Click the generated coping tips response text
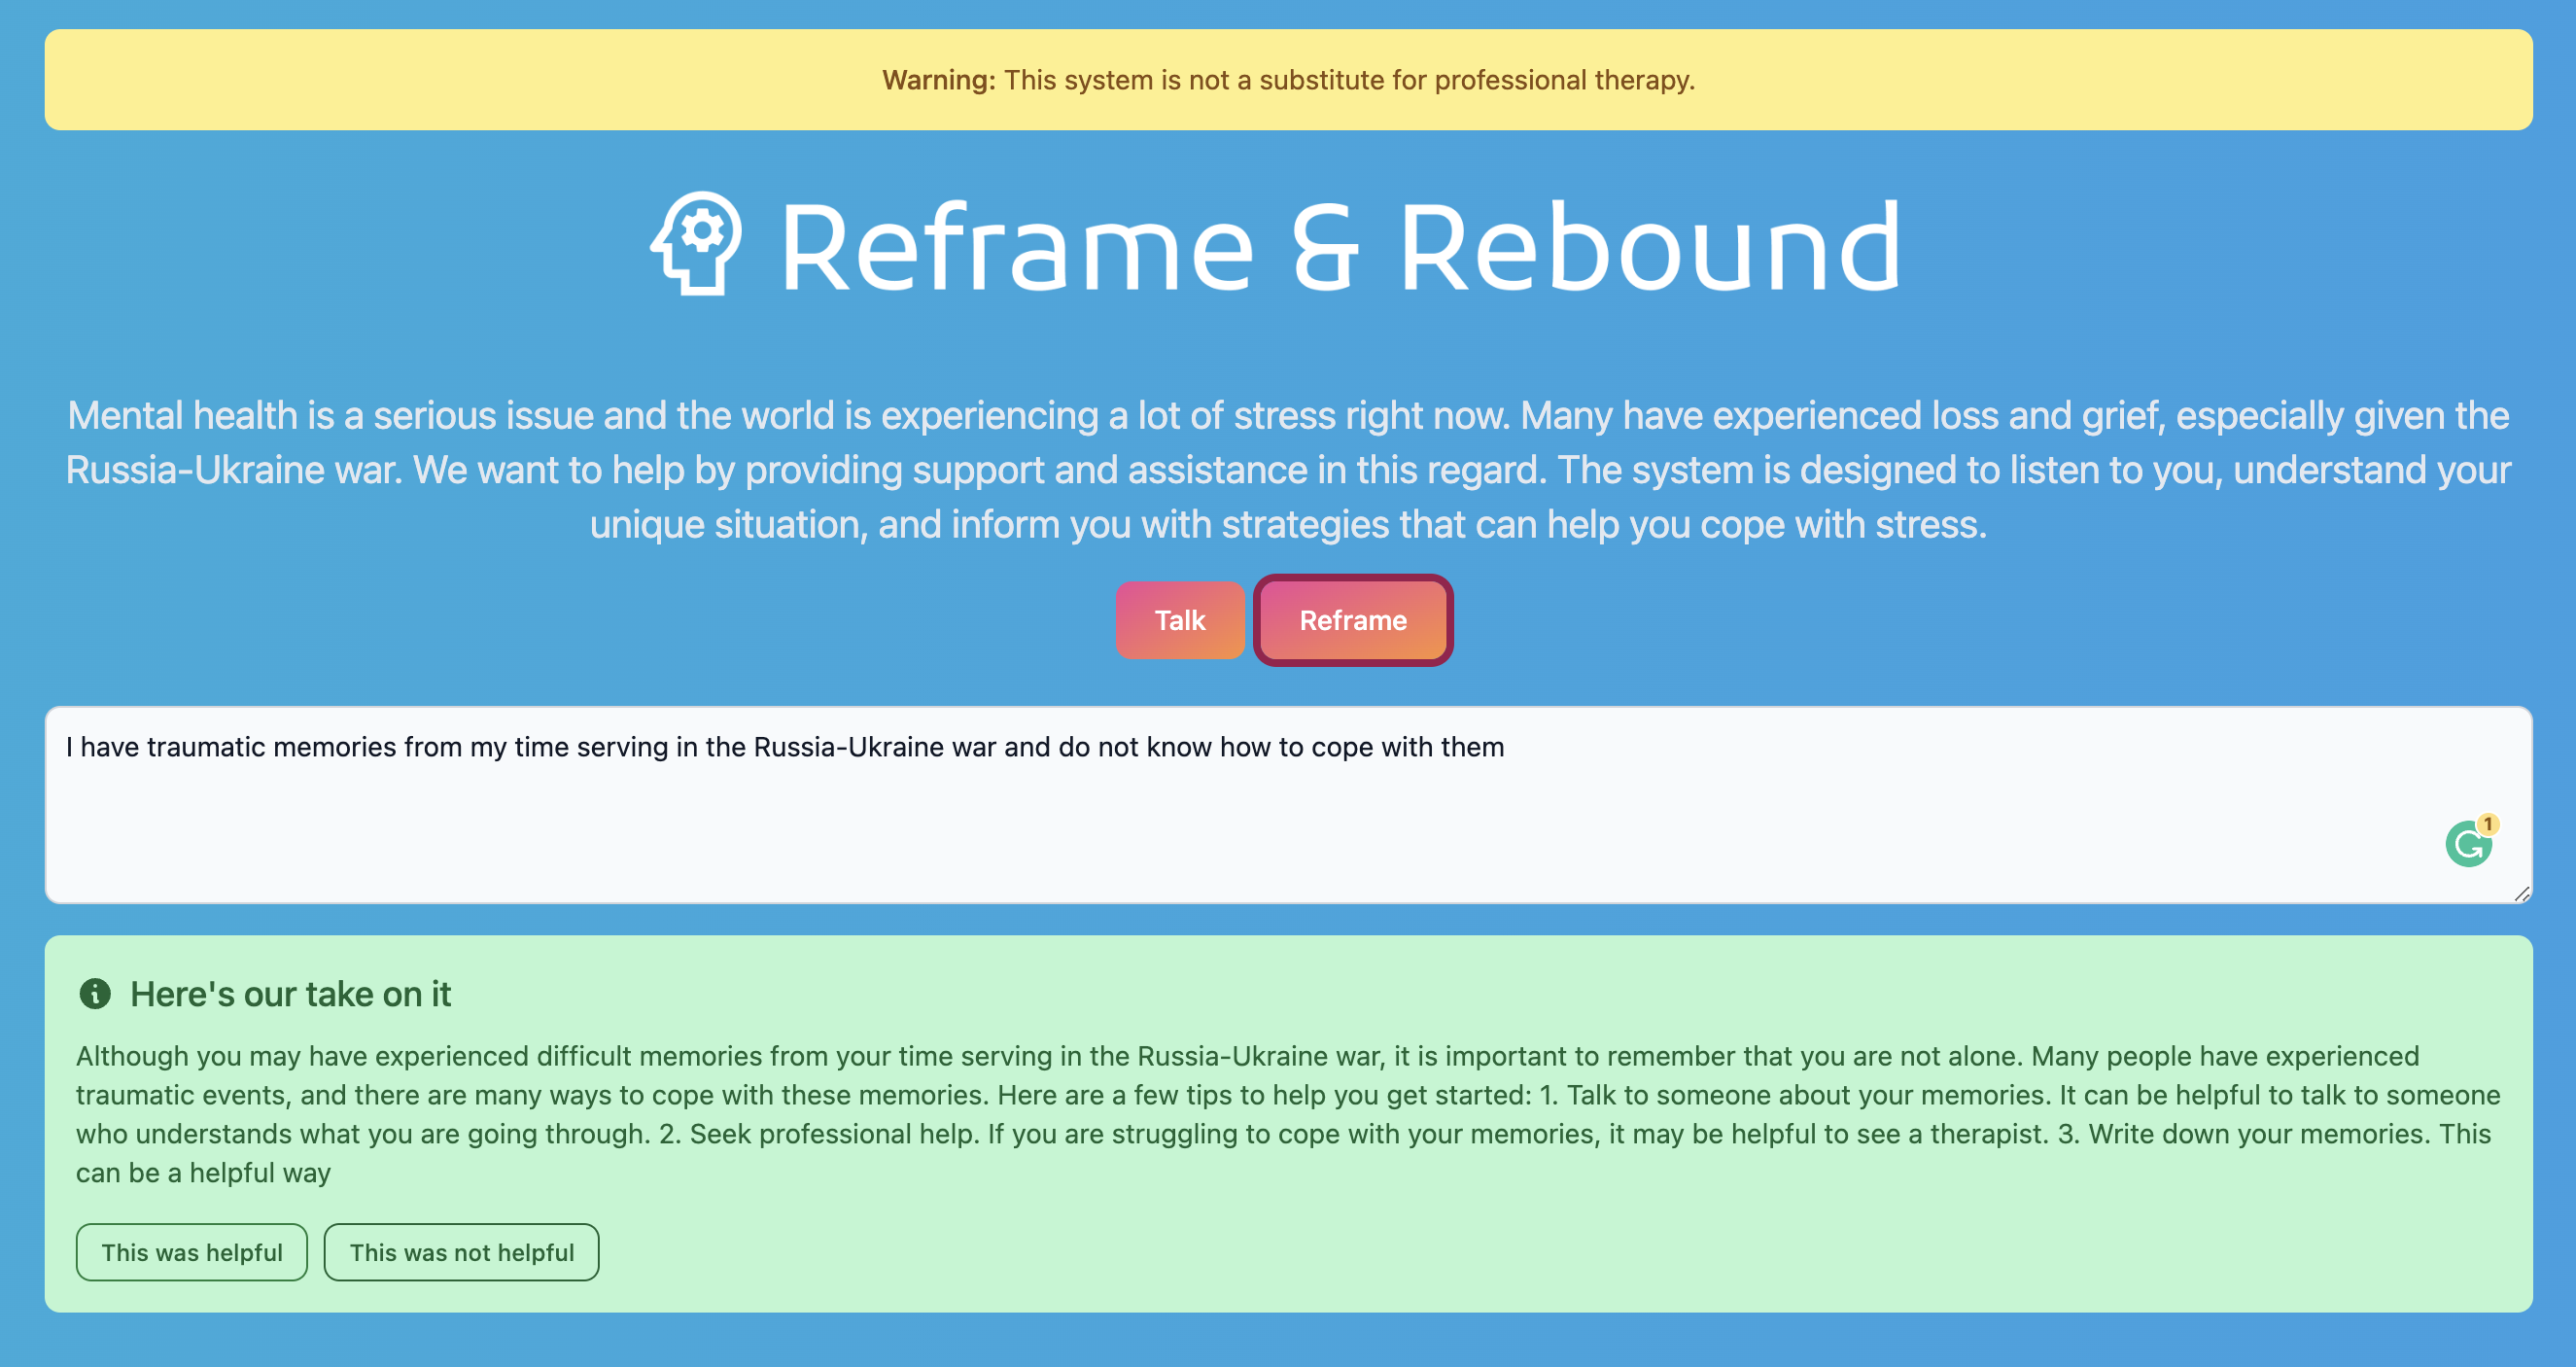The image size is (2576, 1367). (x=1288, y=1114)
